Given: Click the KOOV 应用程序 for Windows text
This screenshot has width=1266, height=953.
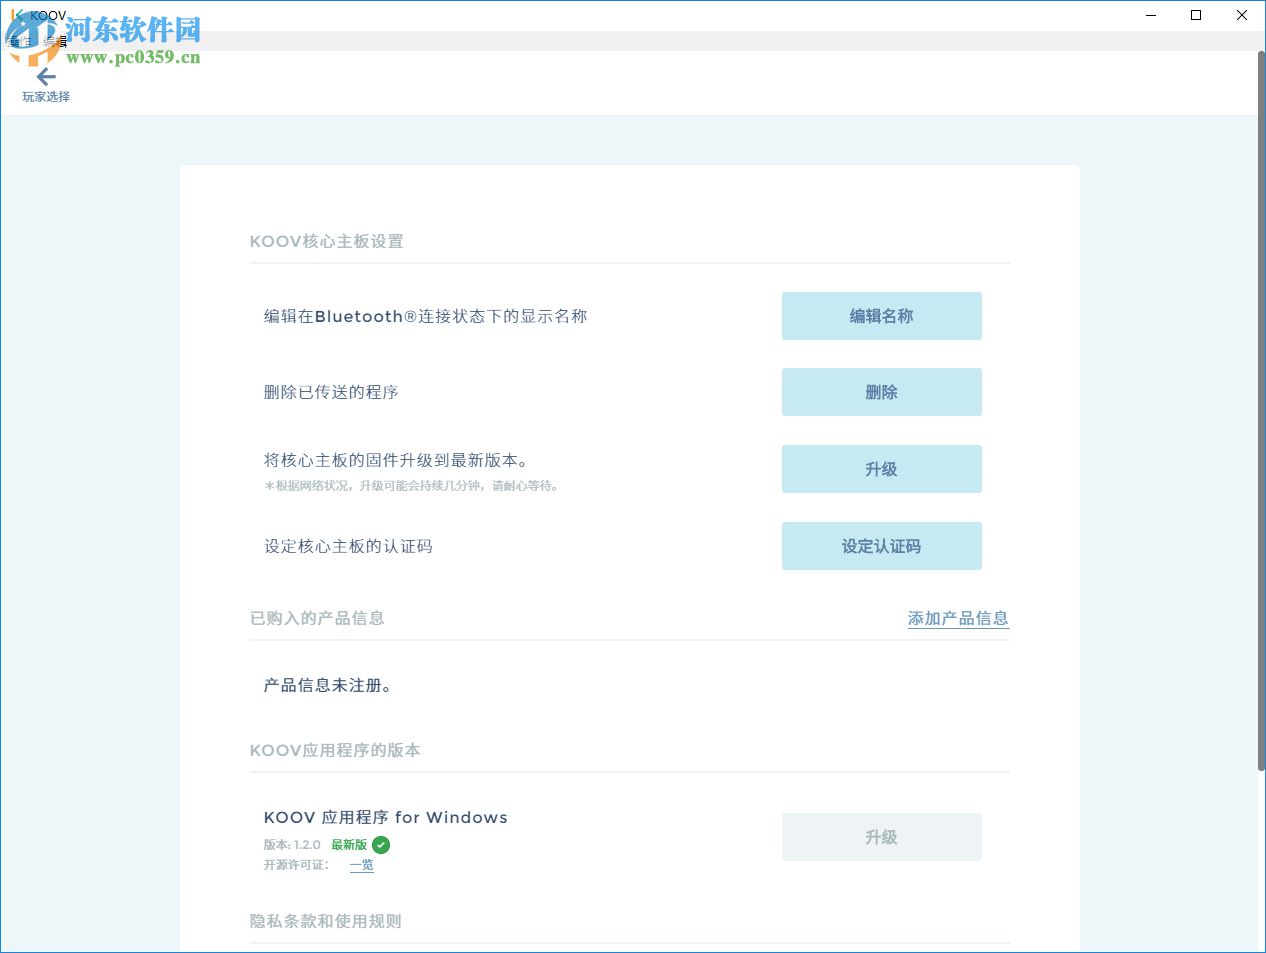Looking at the screenshot, I should click(386, 817).
